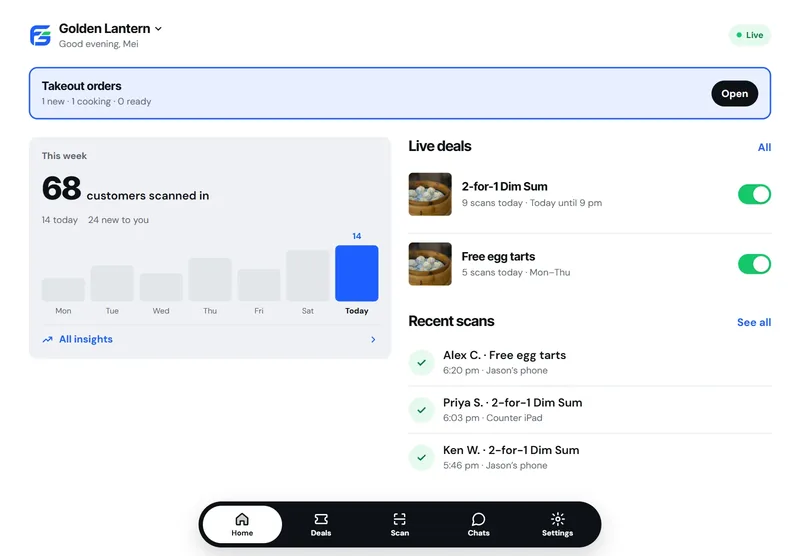This screenshot has height=556, width=800.
Task: Click the checkmark icon for Priya S. scan
Action: click(421, 410)
